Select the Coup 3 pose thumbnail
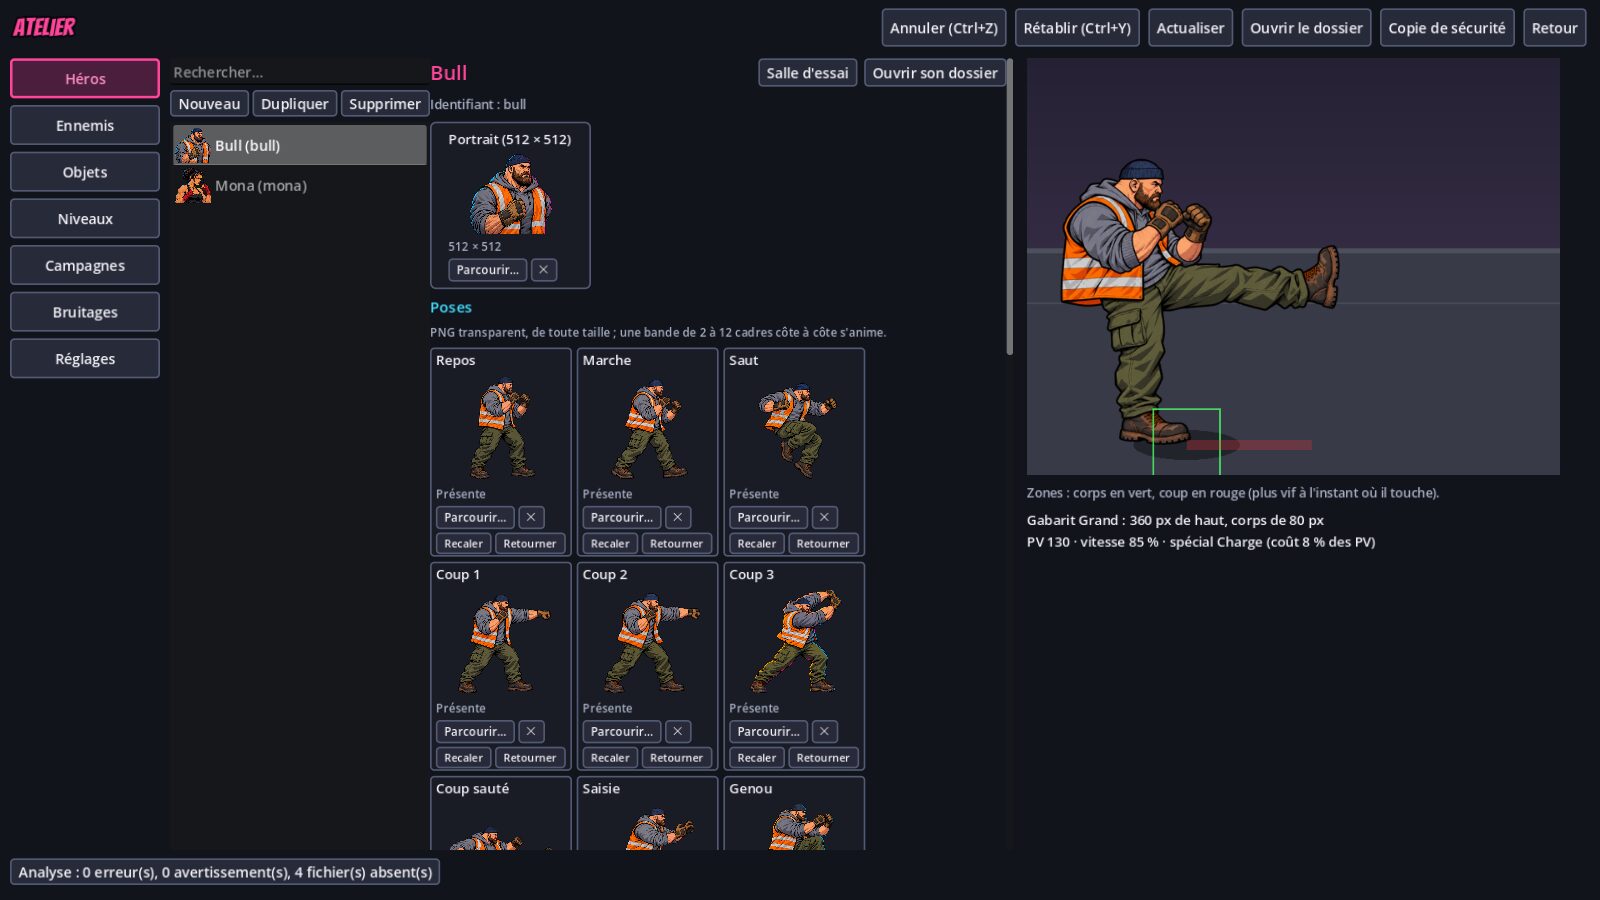Image resolution: width=1600 pixels, height=900 pixels. (x=794, y=642)
